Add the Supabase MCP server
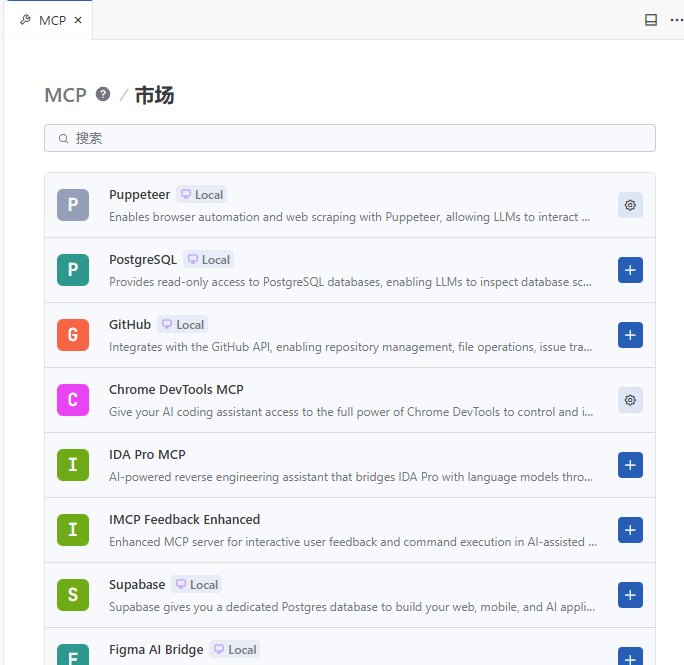Viewport: 684px width, 665px height. click(x=630, y=595)
